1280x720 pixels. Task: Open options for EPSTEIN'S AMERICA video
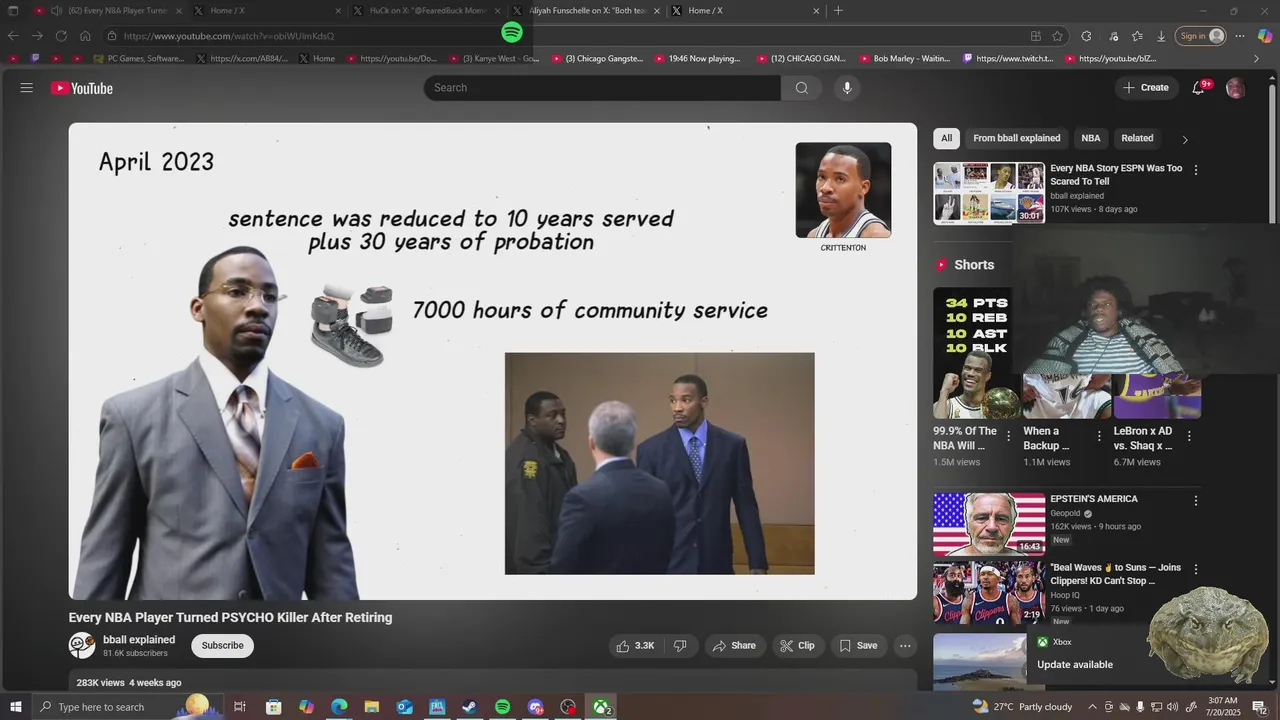point(1196,500)
